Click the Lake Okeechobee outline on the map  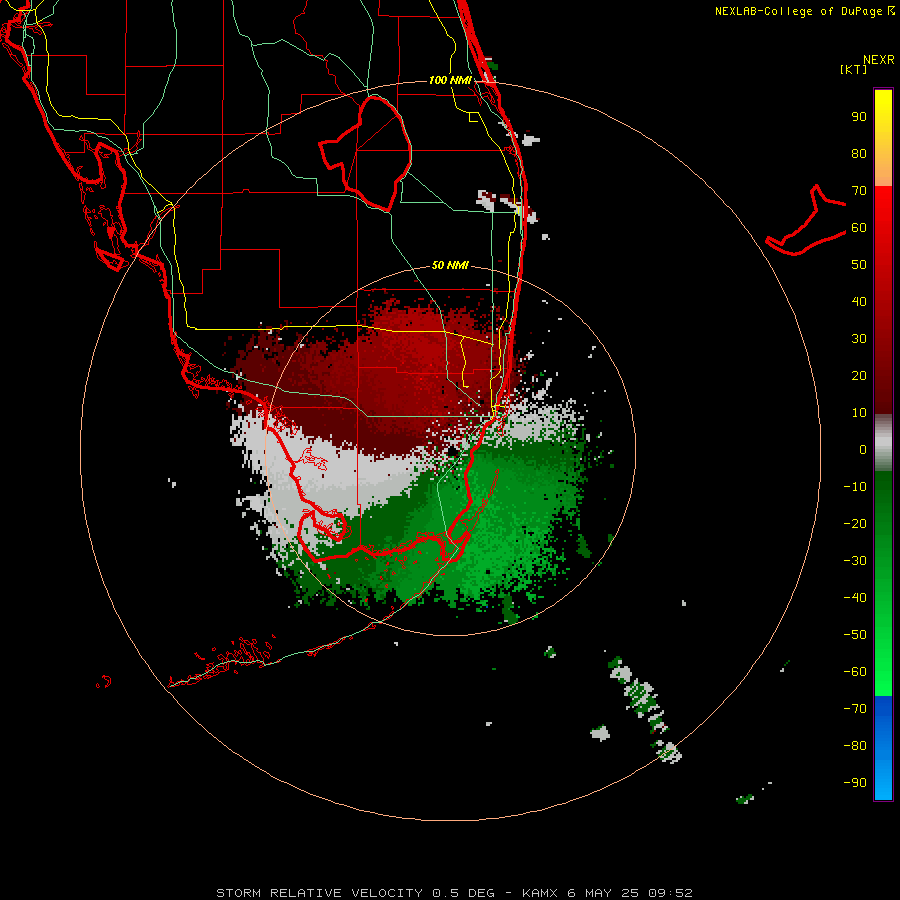[366, 153]
